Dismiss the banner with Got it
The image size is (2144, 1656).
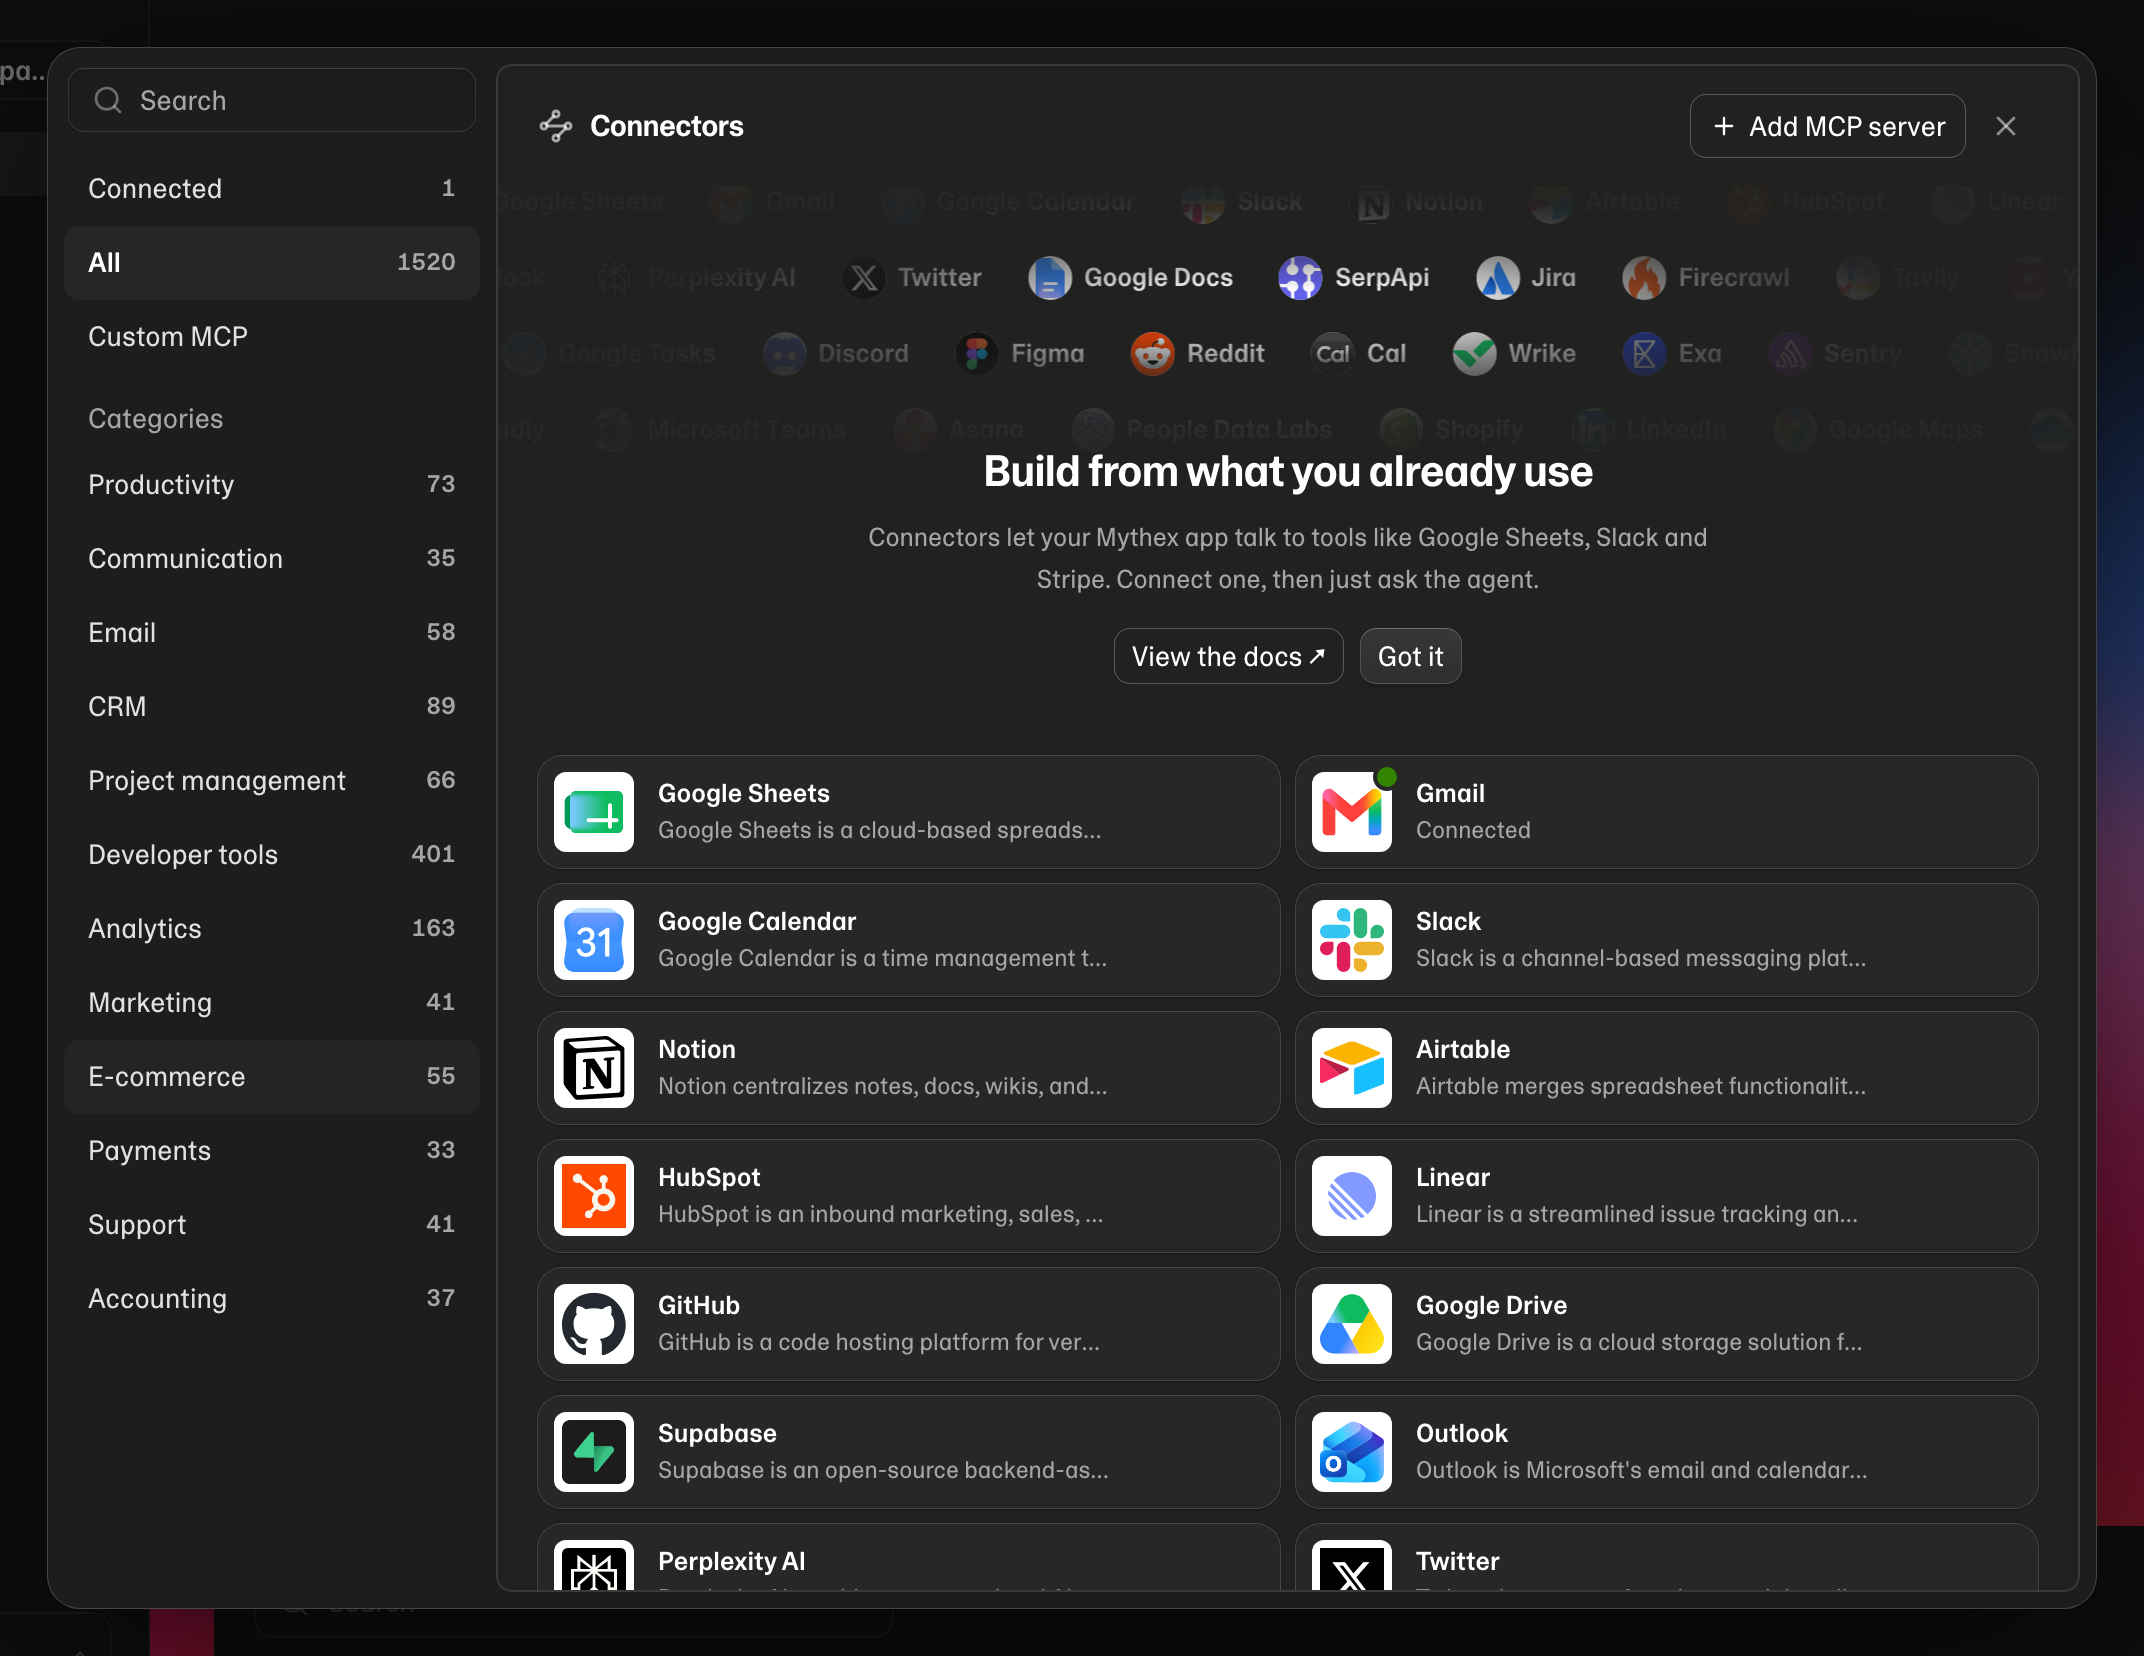point(1410,656)
